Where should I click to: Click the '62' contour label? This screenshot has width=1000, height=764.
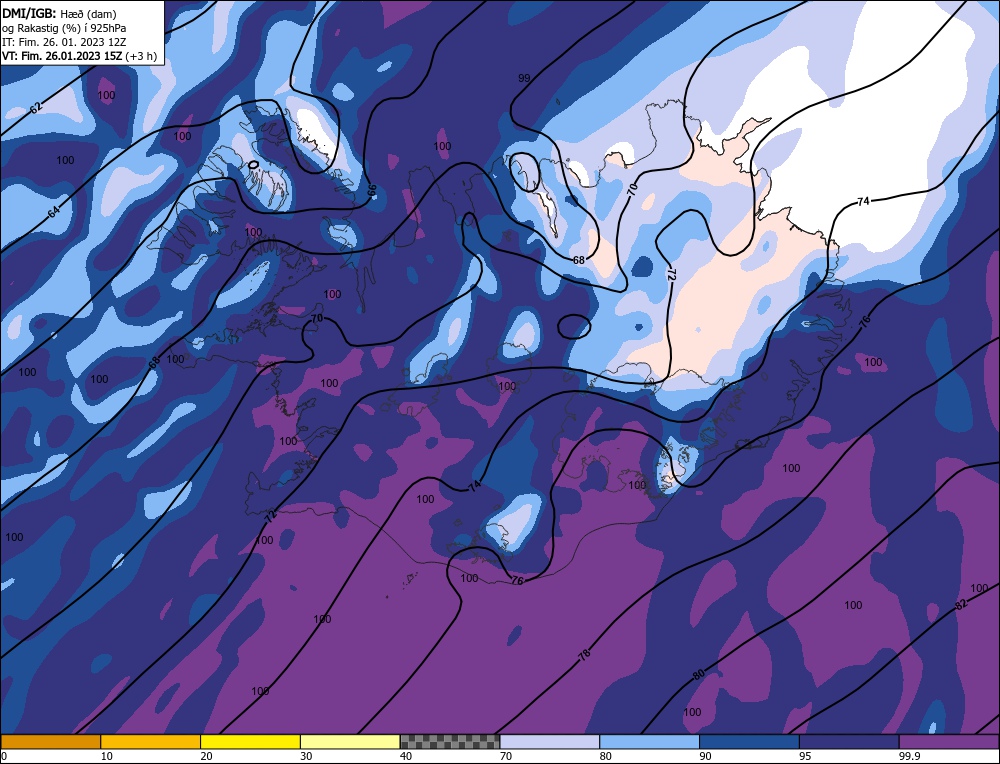tap(36, 108)
